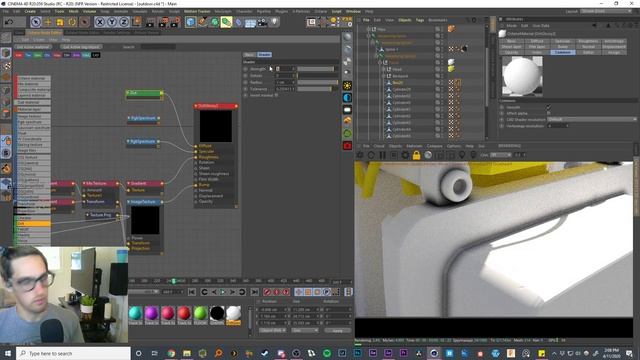Select the Live Selection tool
Screen dimensions: 640x360
[x=36, y=22]
